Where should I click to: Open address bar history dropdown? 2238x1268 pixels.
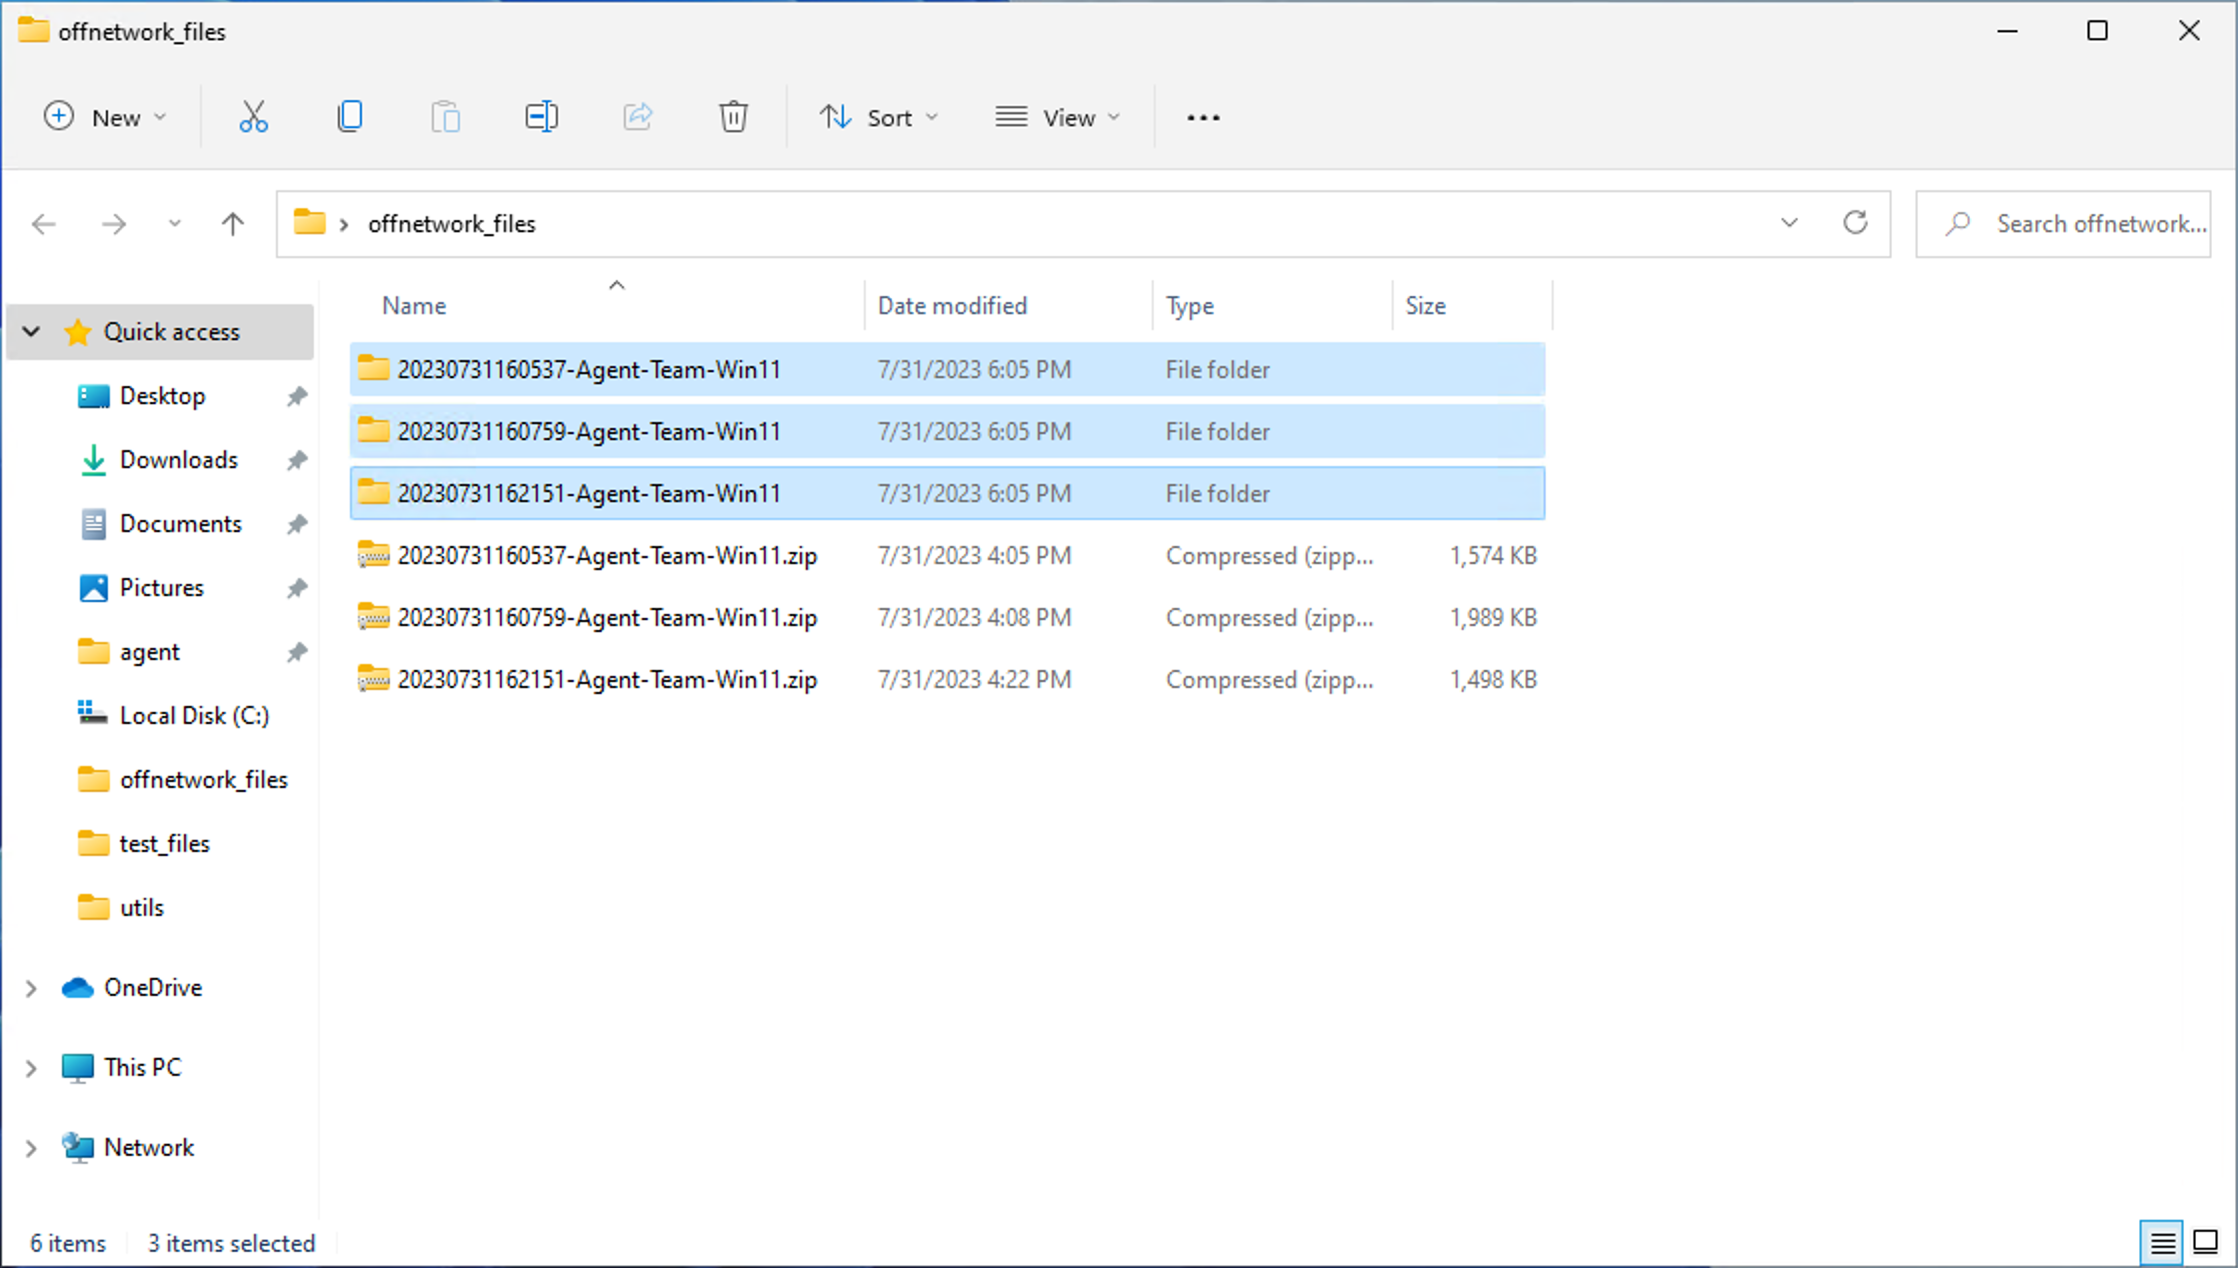tap(1789, 223)
